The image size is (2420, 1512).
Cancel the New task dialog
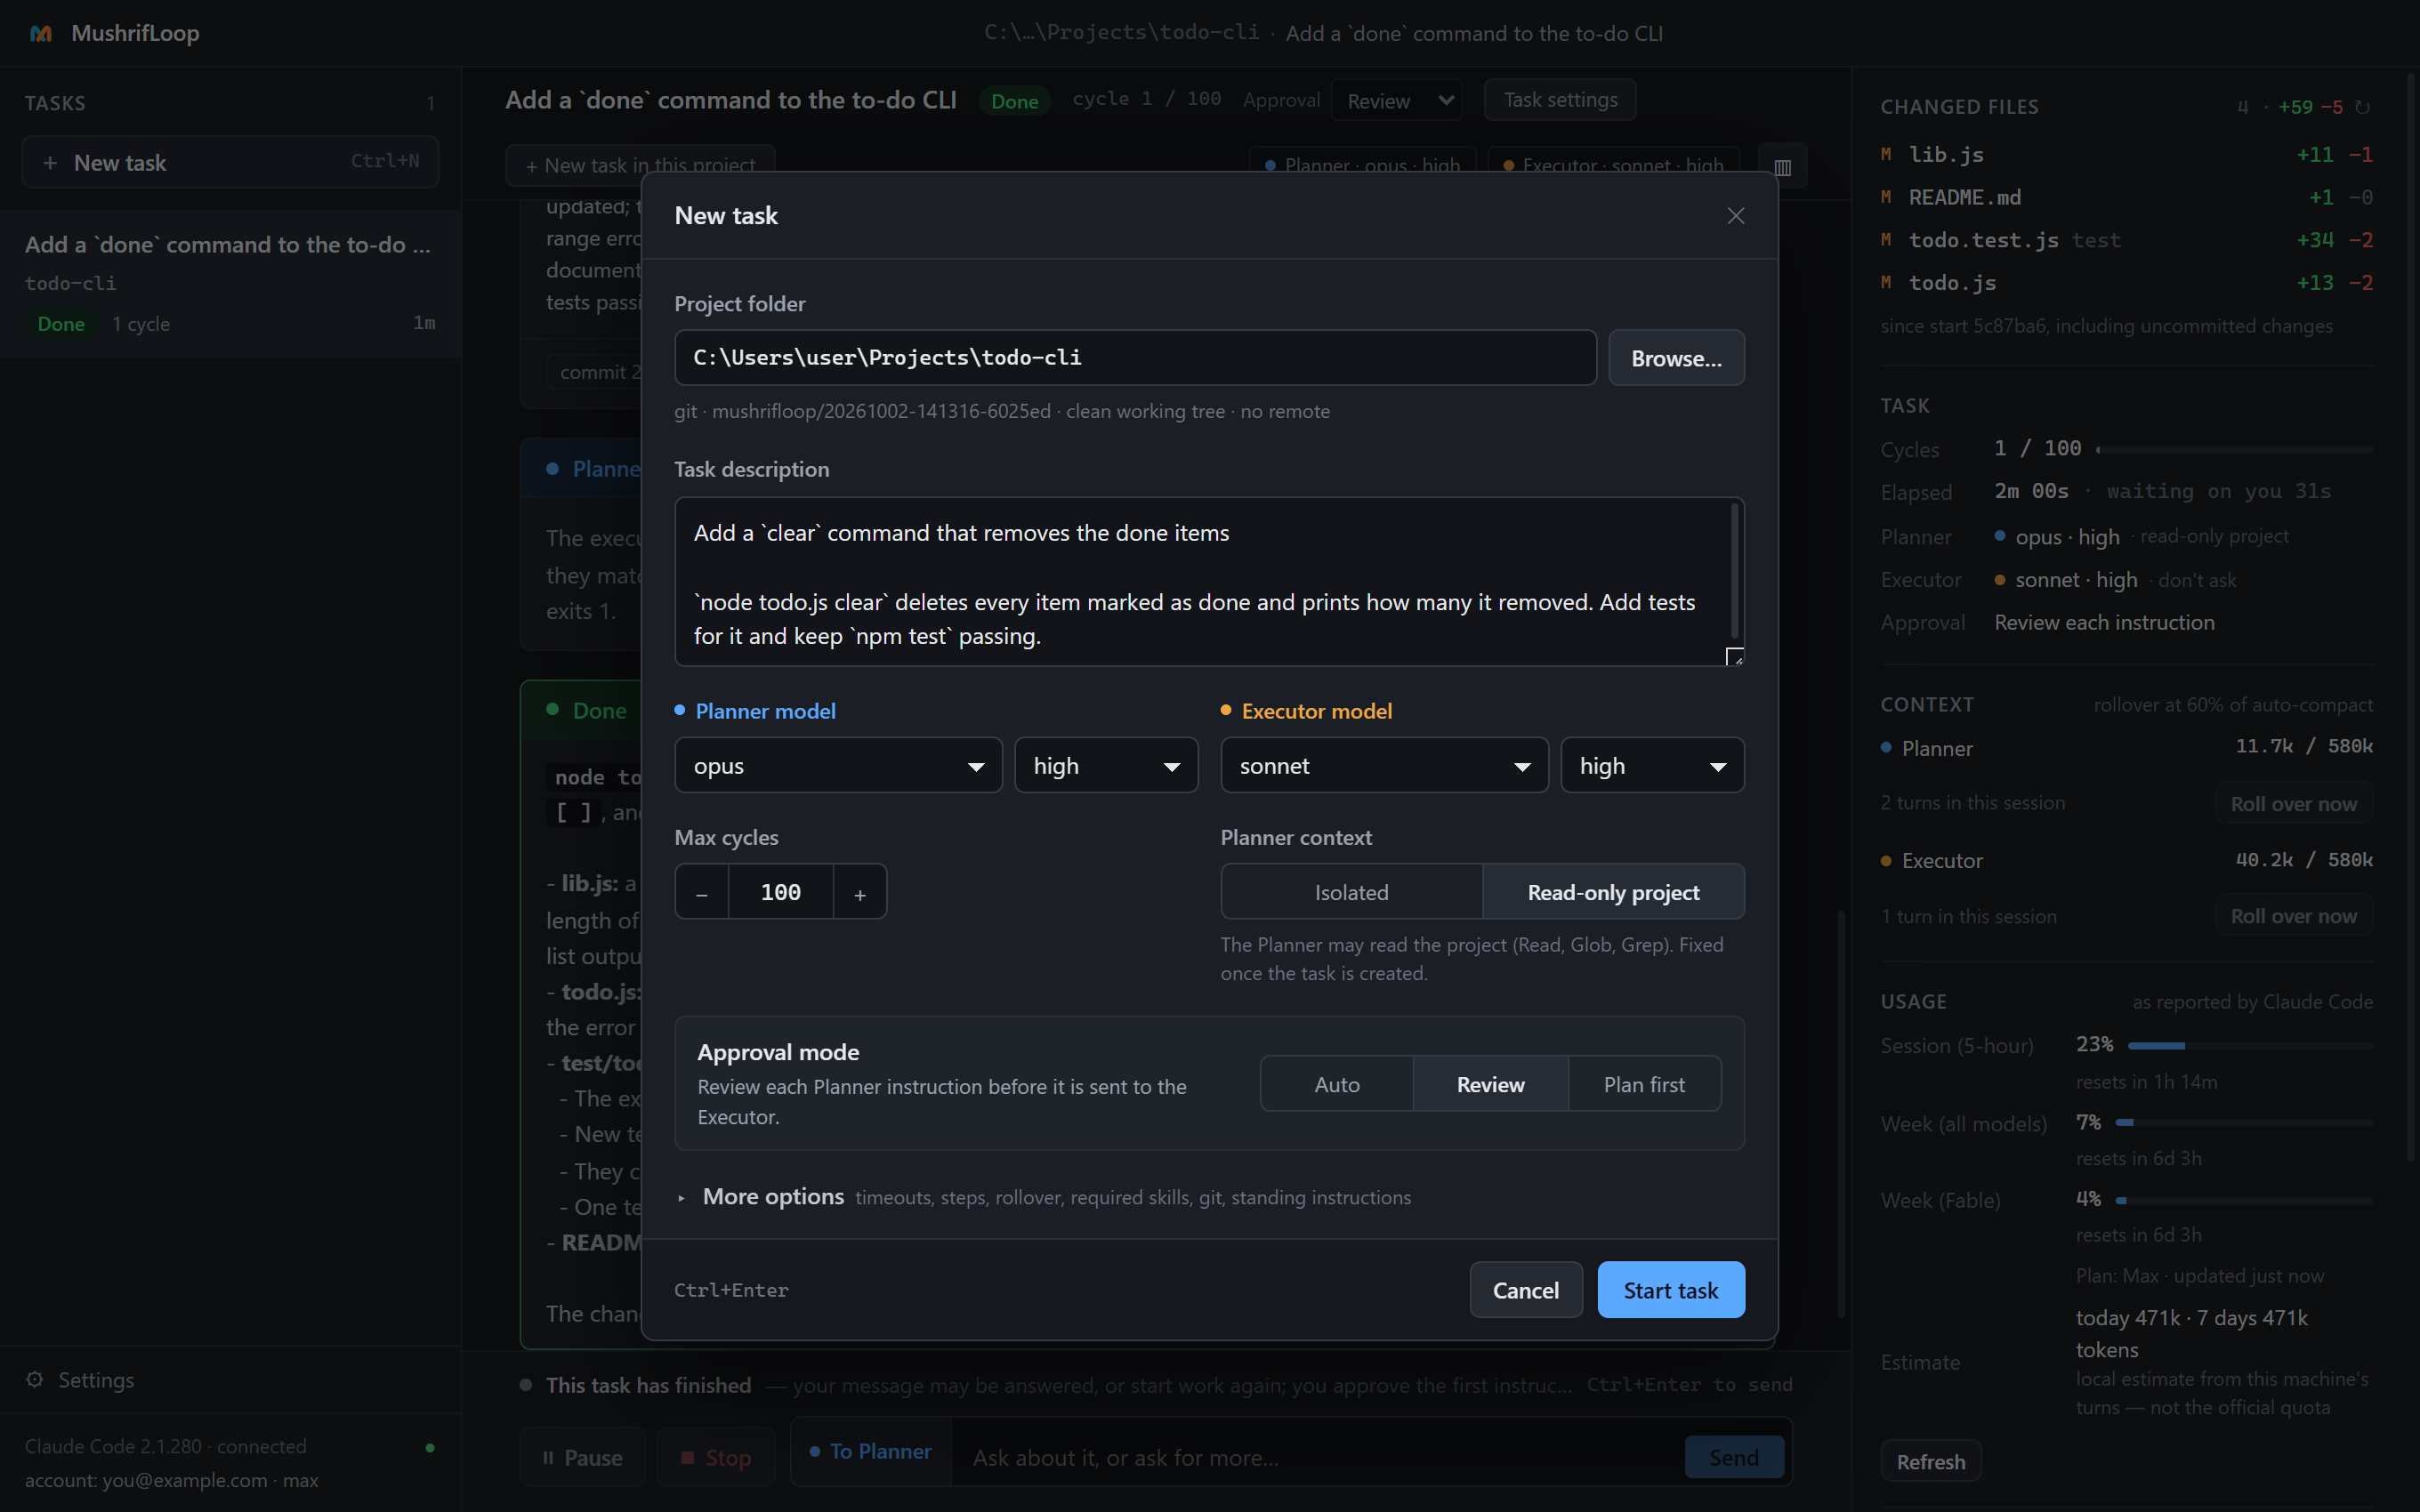point(1525,1290)
